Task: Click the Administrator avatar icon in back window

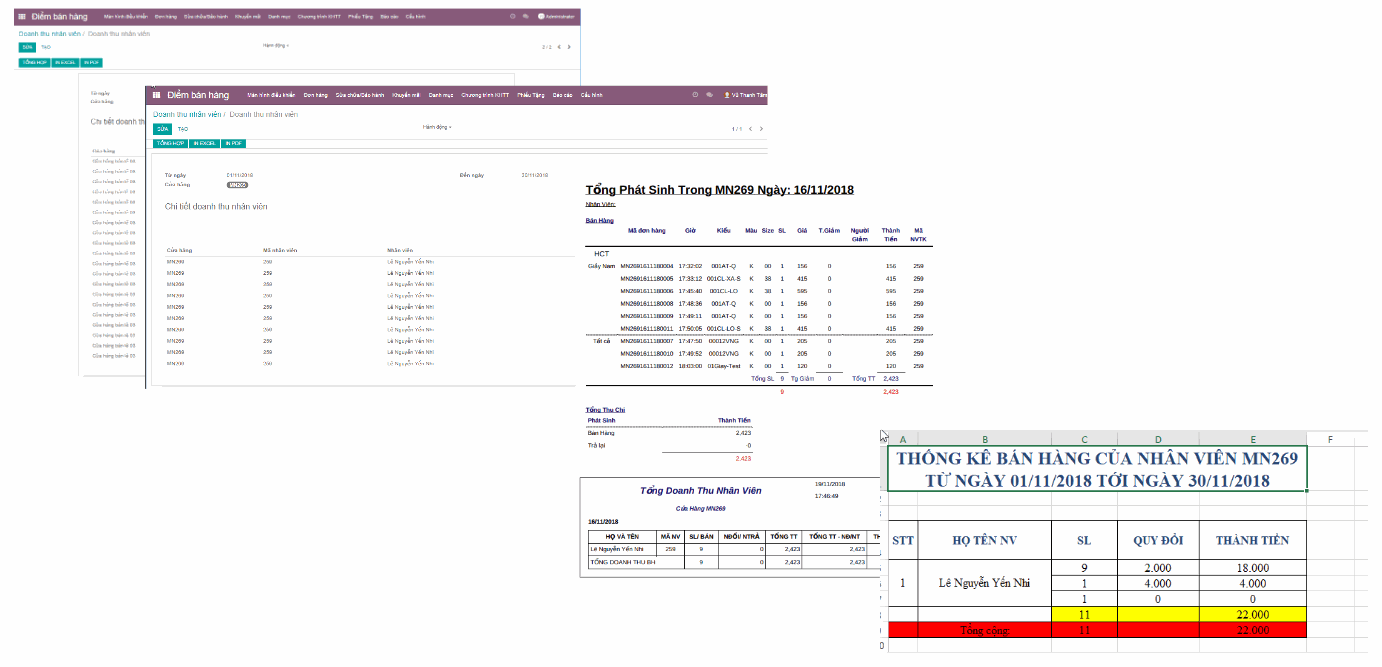Action: [542, 14]
